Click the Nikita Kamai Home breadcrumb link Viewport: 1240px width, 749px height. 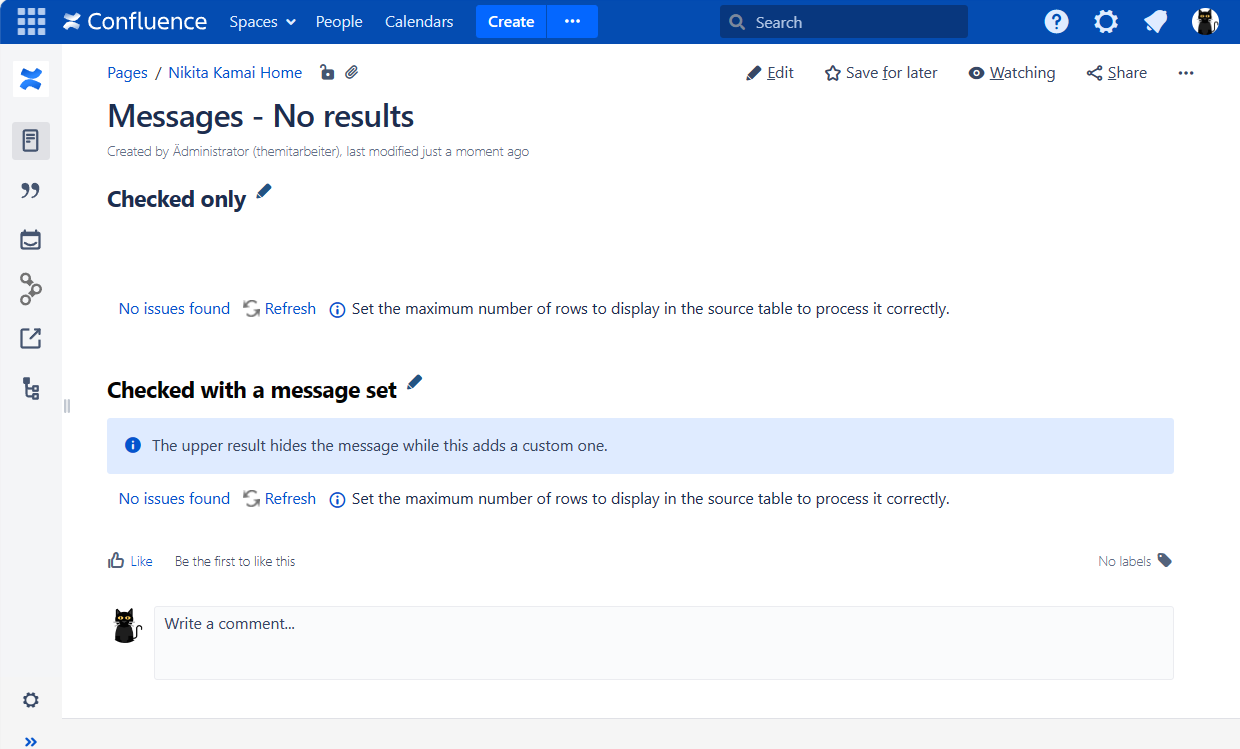coord(235,73)
